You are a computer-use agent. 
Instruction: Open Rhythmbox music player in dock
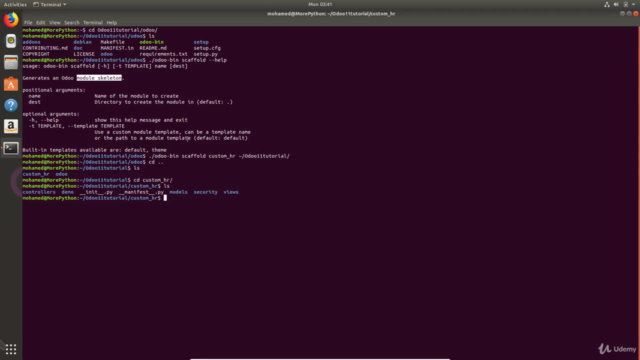tap(11, 41)
